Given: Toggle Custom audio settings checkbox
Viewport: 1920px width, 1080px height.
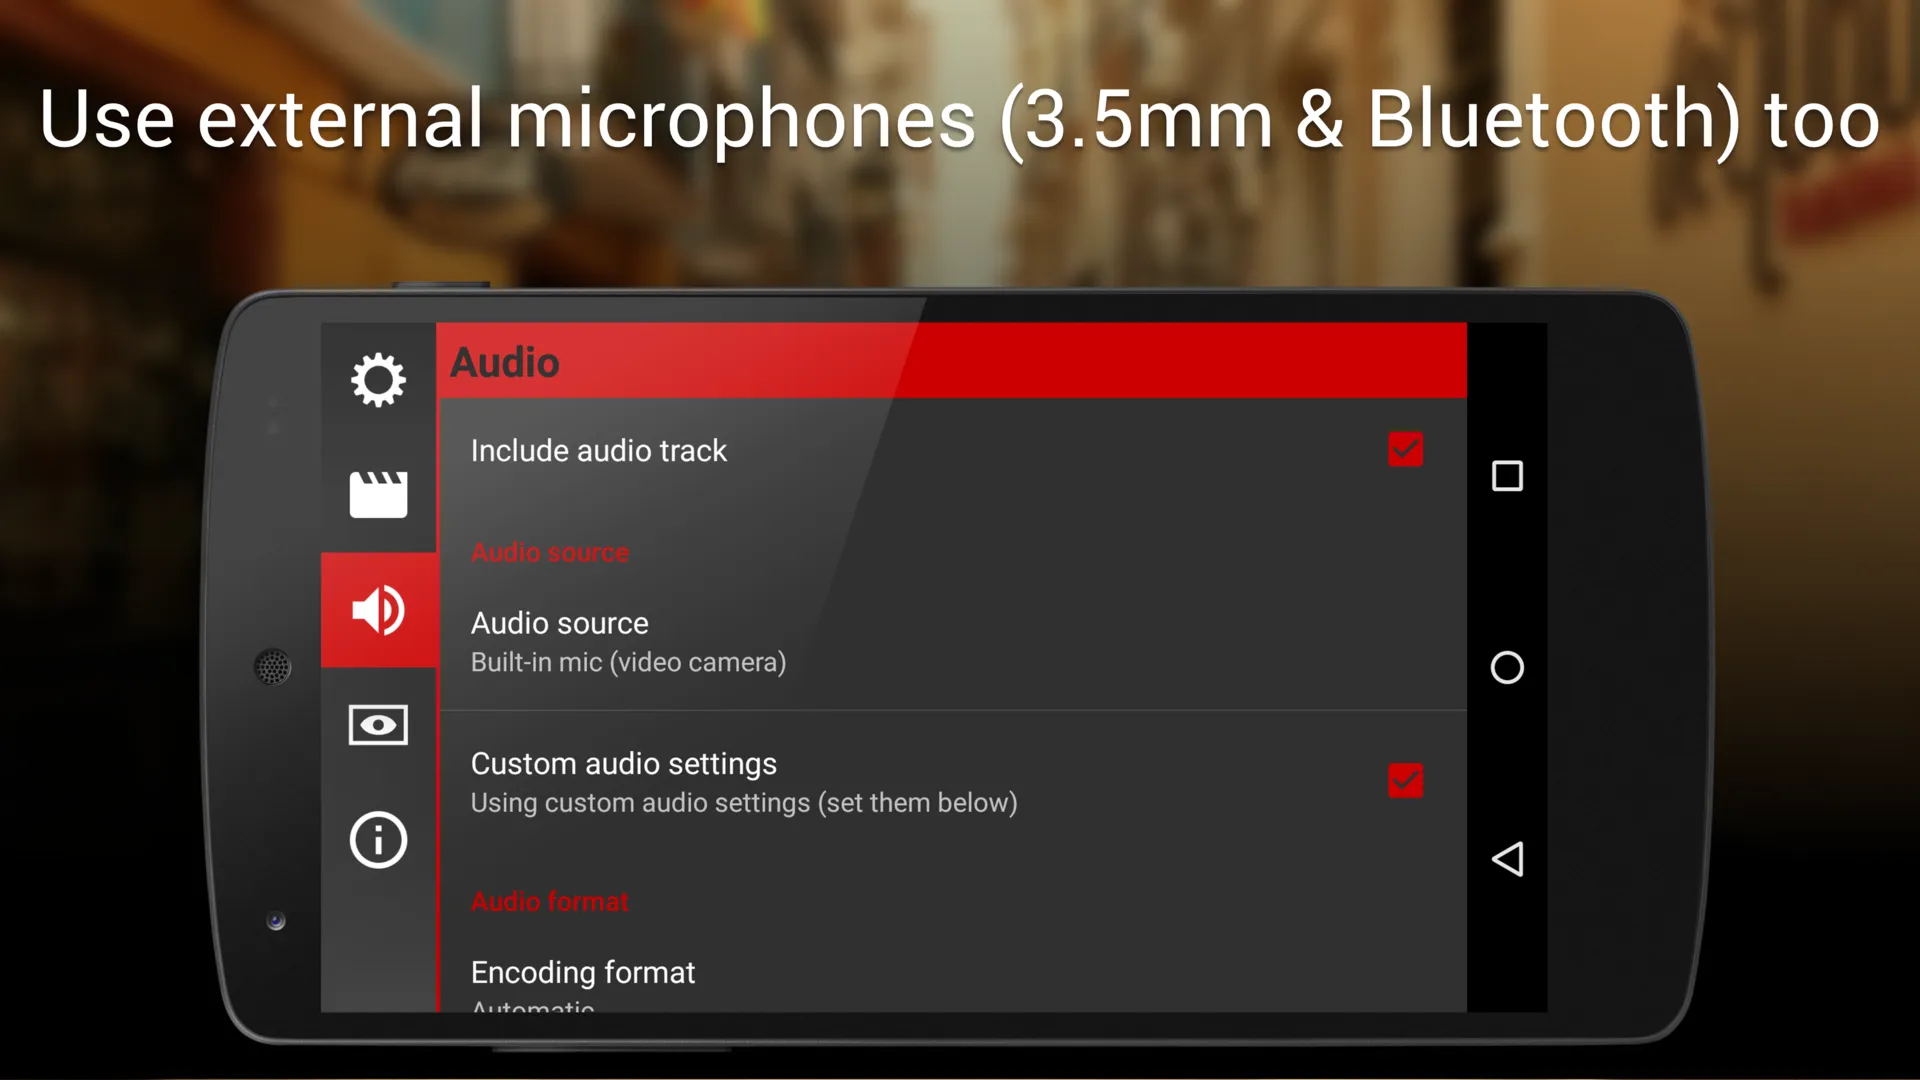Looking at the screenshot, I should pyautogui.click(x=1404, y=781).
